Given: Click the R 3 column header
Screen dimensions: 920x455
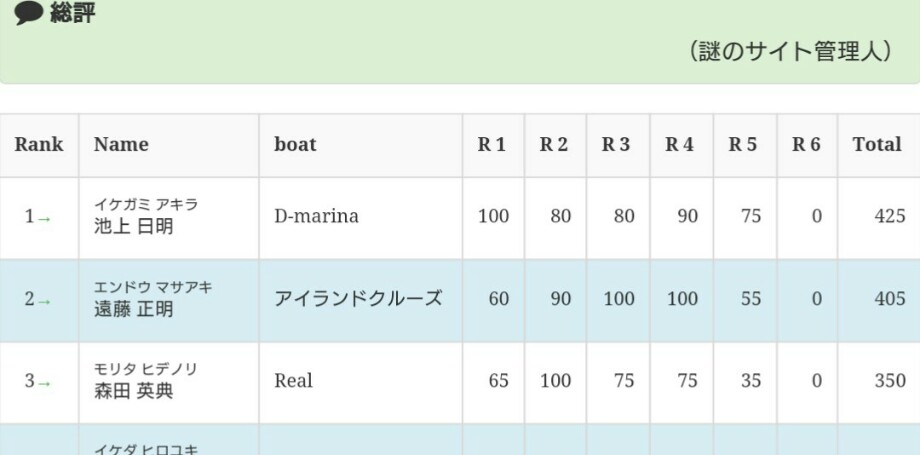Looking at the screenshot, I should (x=618, y=145).
